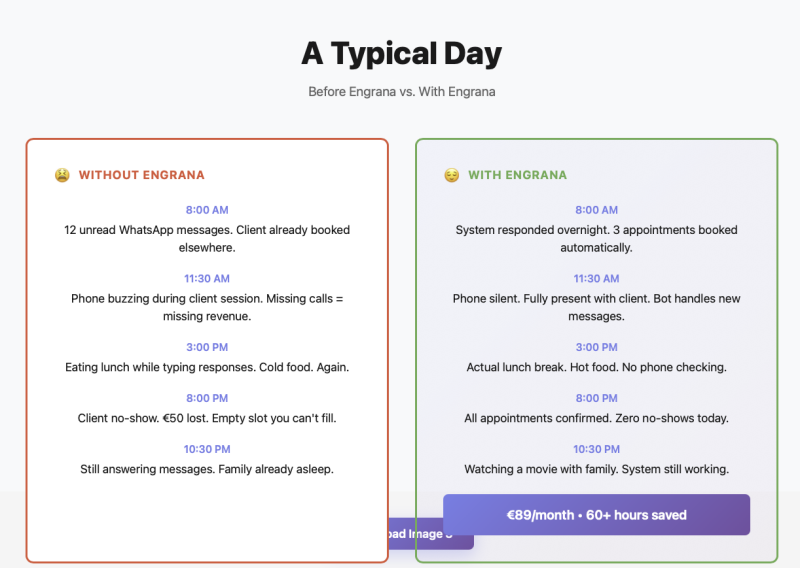Click the '12 unread WhatsApp messages' text
The height and width of the screenshot is (568, 800).
tap(207, 238)
